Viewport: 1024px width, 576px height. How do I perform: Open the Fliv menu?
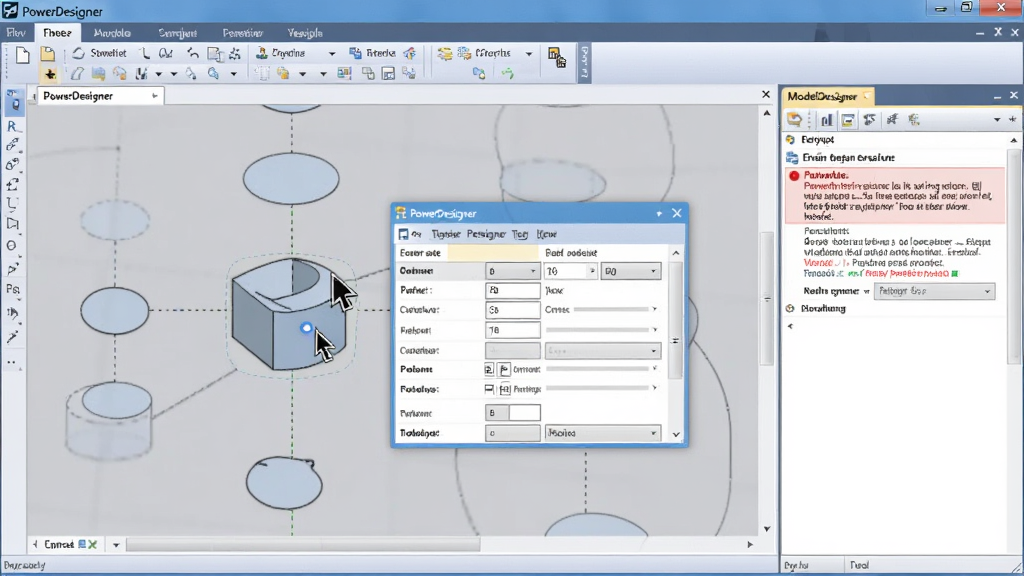pos(16,33)
